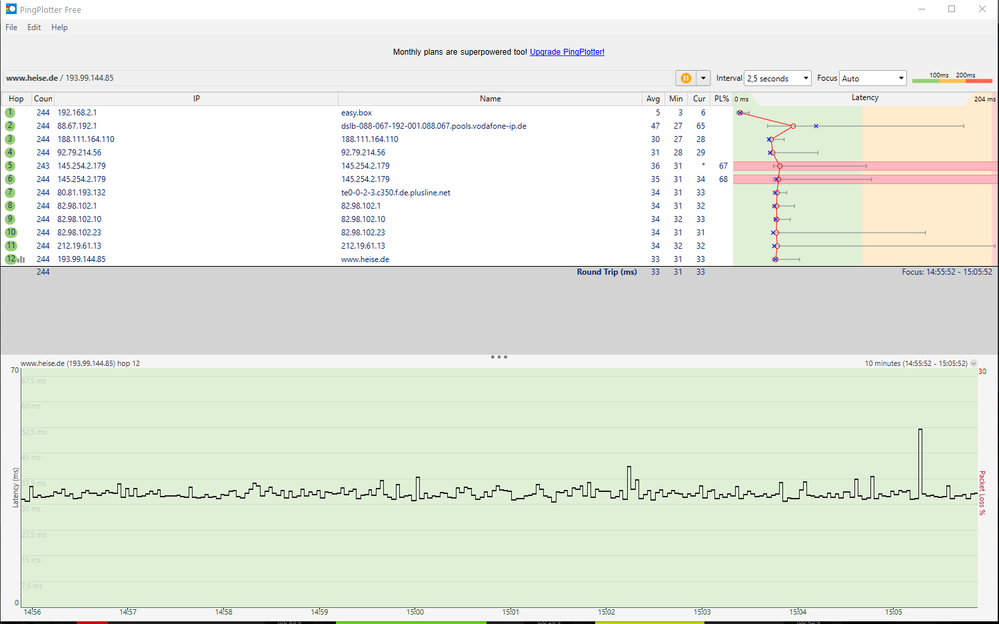Click hop 8 green circle icon

pyautogui.click(x=10, y=207)
